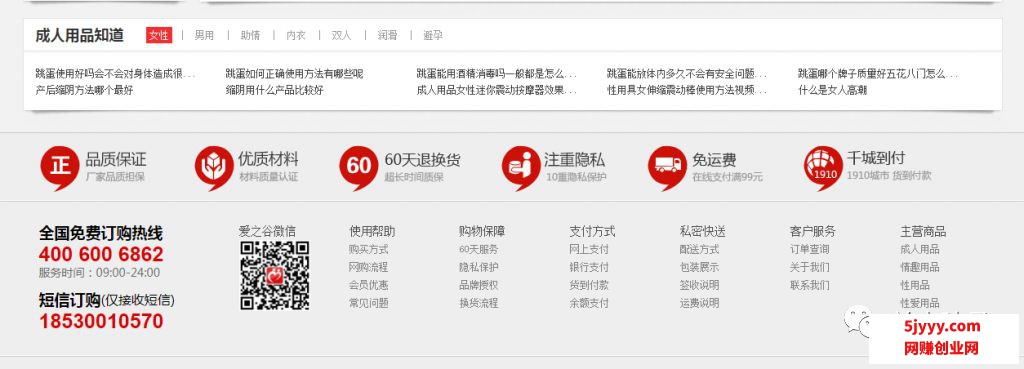Switch to the 男用 tab
Viewport: 1024px width, 369px height.
pyautogui.click(x=204, y=35)
